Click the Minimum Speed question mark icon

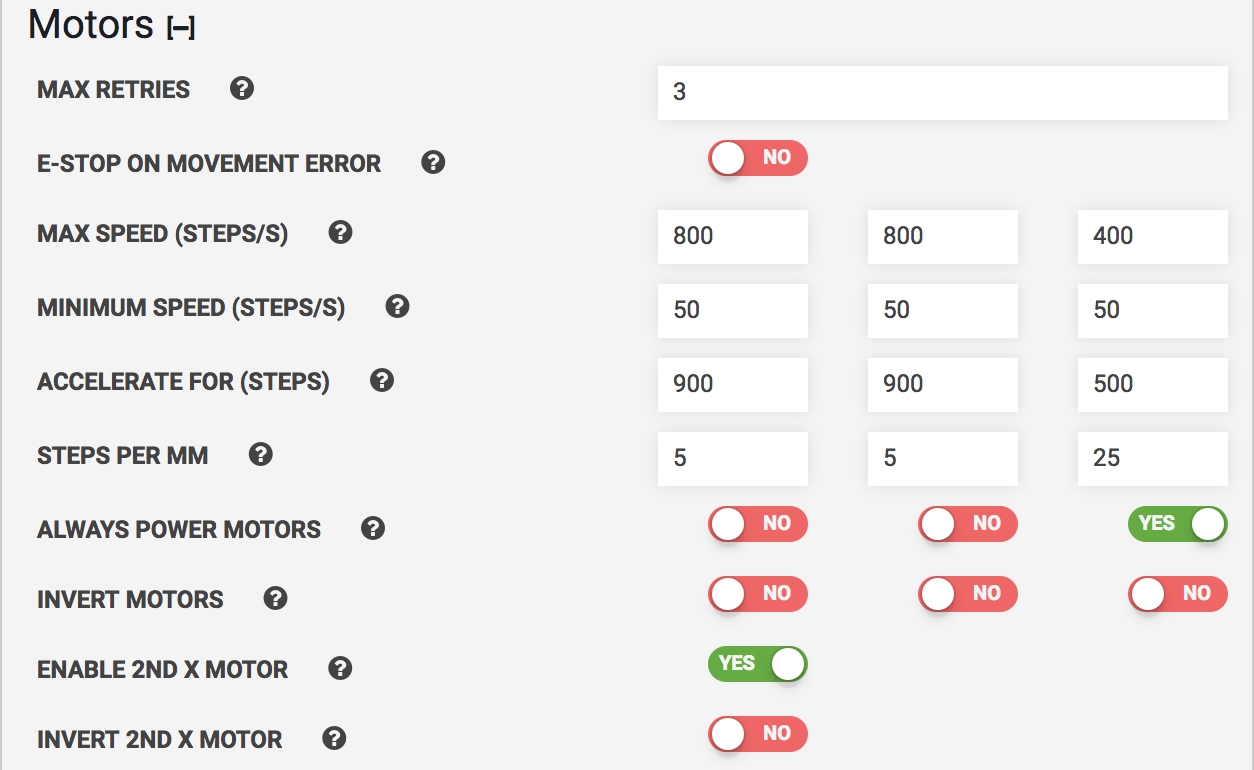(x=397, y=307)
